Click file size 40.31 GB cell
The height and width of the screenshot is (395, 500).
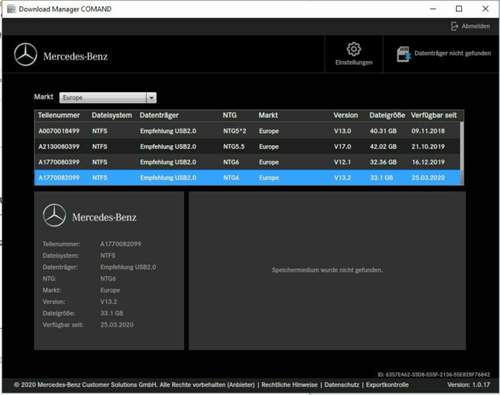pyautogui.click(x=383, y=131)
